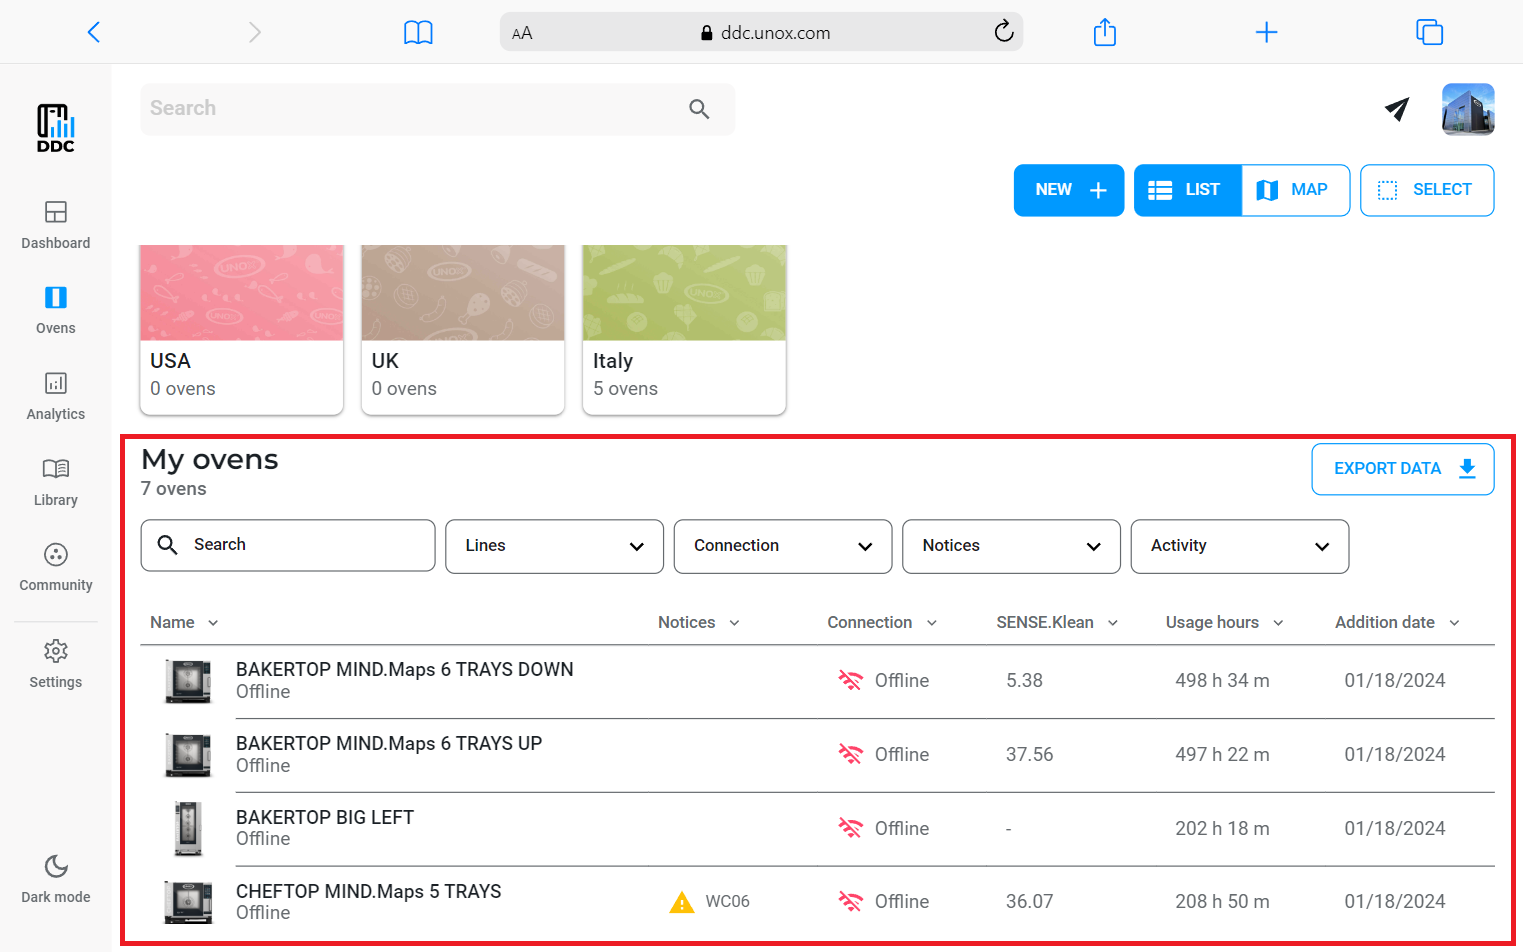The height and width of the screenshot is (952, 1523).
Task: Open the Italy ovens group card
Action: [684, 329]
